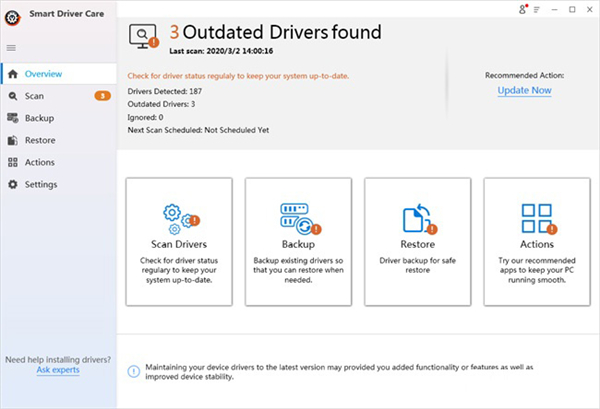
Task: Click the Restore file icon in card
Action: coord(417,217)
